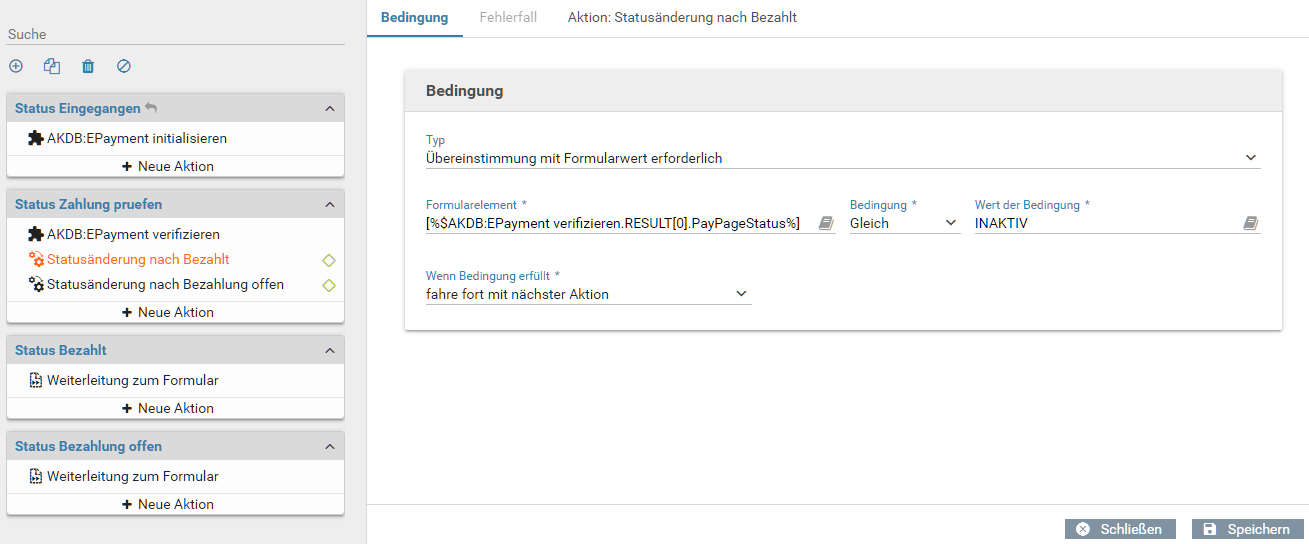Open the Typ dropdown
This screenshot has height=544, width=1309.
(x=842, y=158)
